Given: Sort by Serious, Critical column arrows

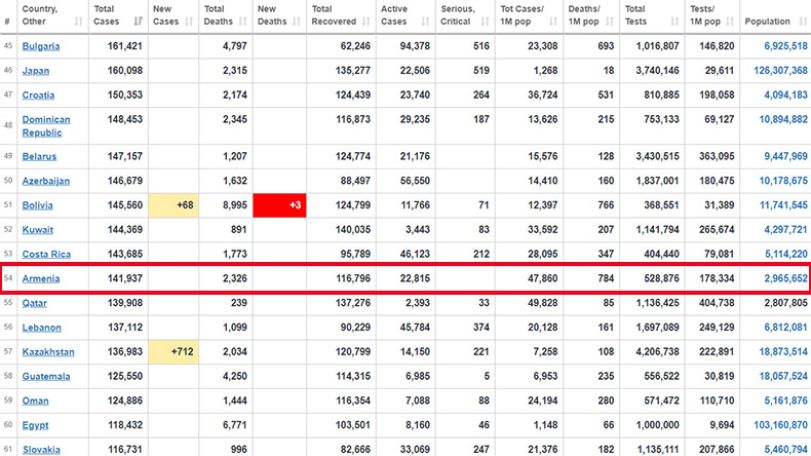Looking at the screenshot, I should click(x=485, y=21).
